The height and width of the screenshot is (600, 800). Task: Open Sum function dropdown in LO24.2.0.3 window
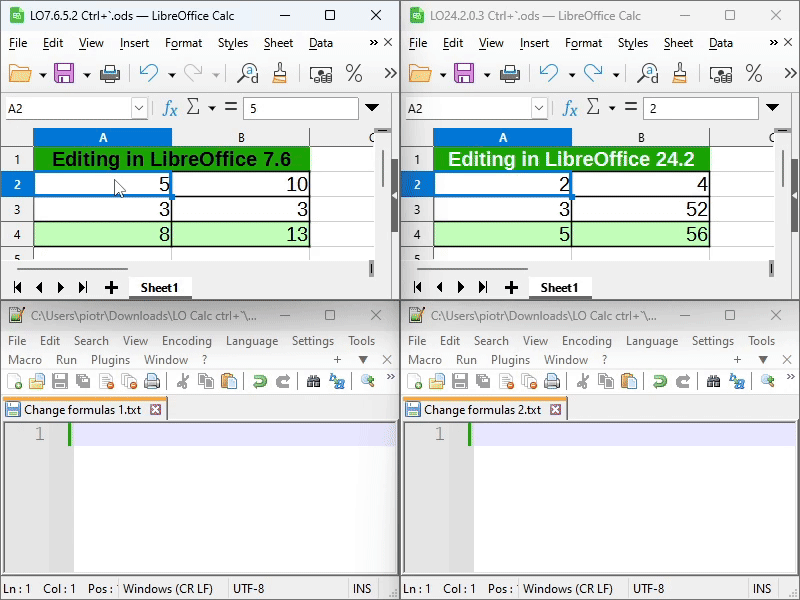point(612,108)
